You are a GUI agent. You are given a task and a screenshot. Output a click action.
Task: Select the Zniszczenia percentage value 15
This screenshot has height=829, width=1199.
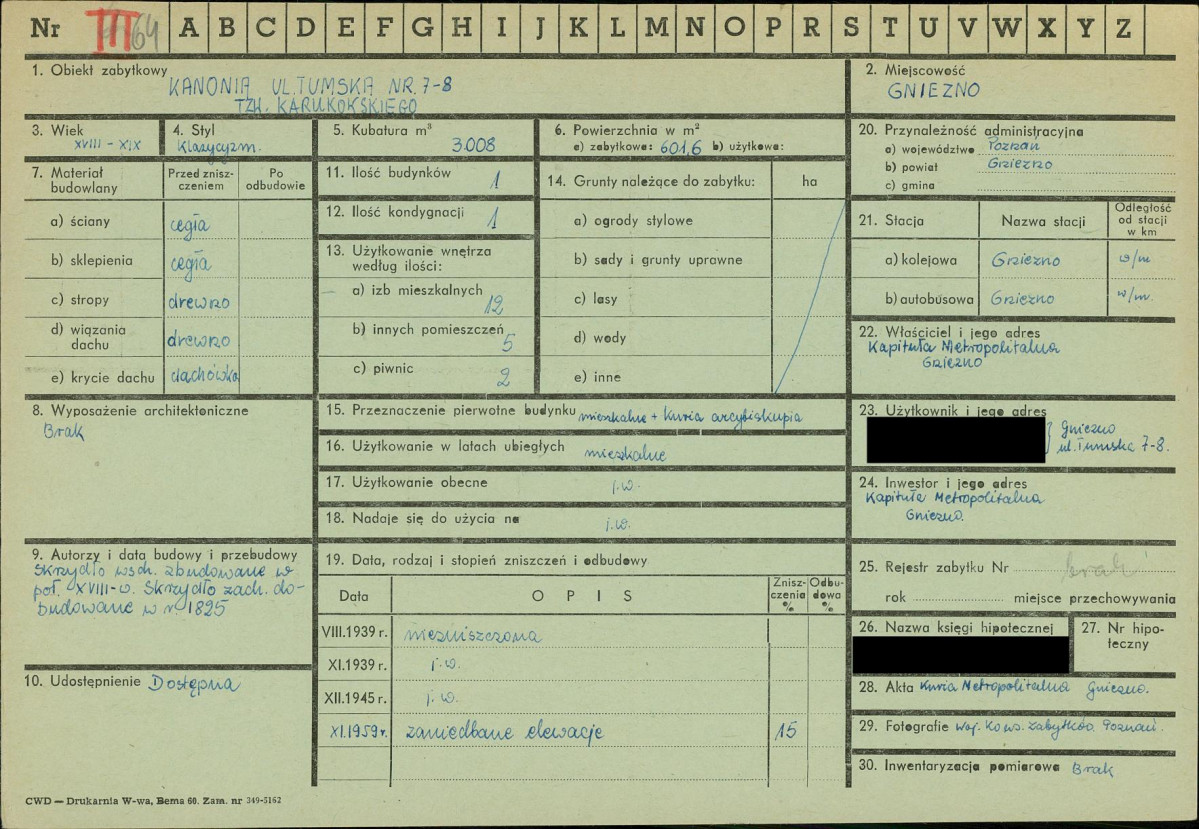(x=787, y=732)
